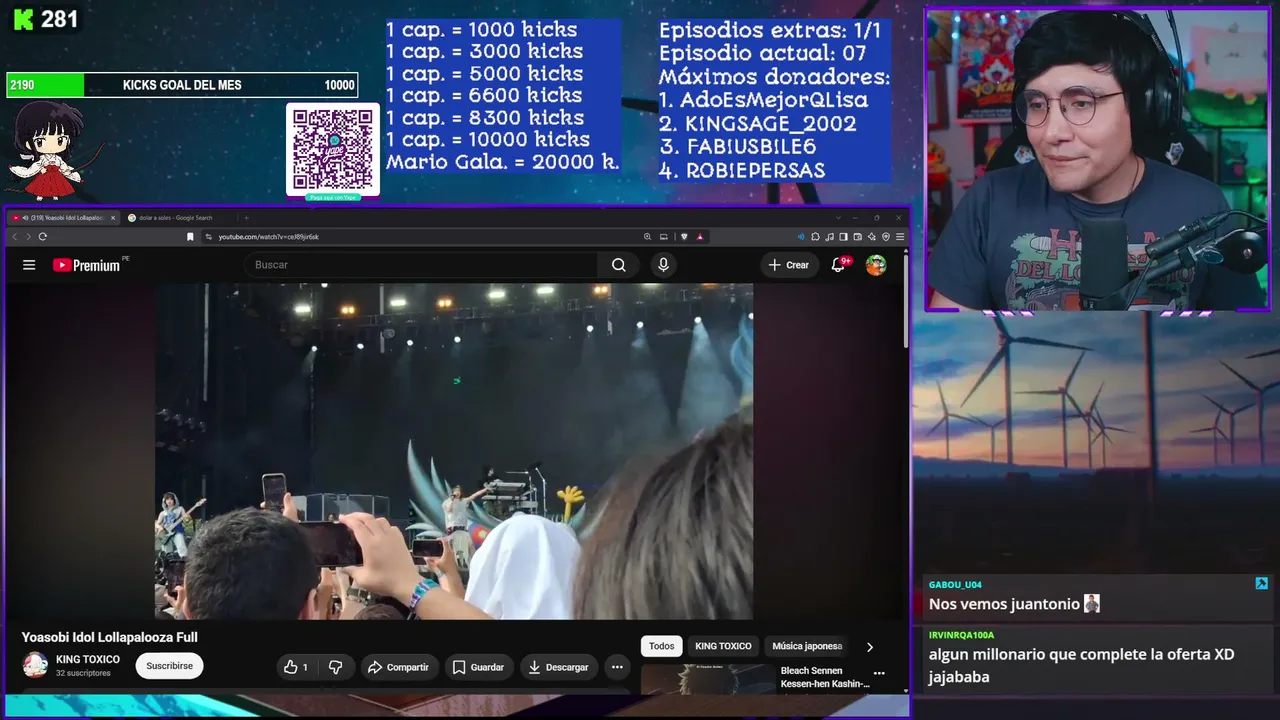This screenshot has height=720, width=1280.
Task: Select the Música japonesa filter chip
Action: point(807,646)
